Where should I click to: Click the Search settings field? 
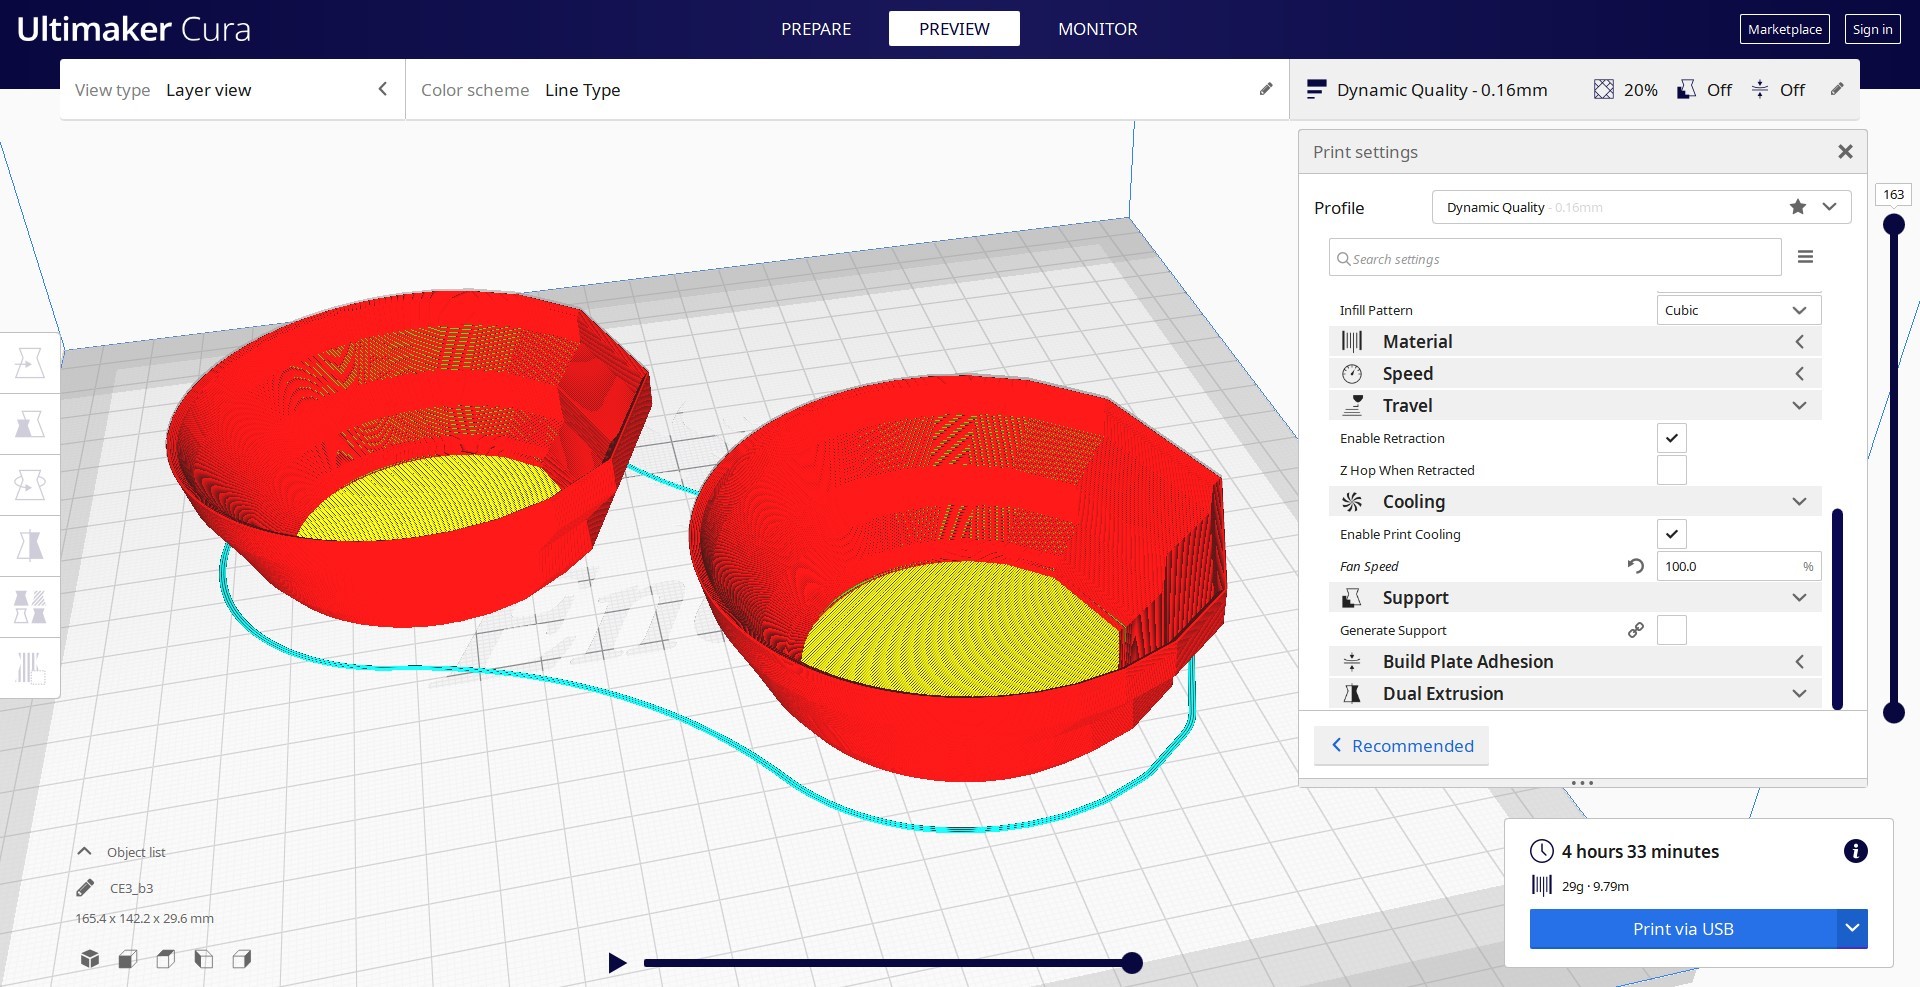[x=1555, y=258]
